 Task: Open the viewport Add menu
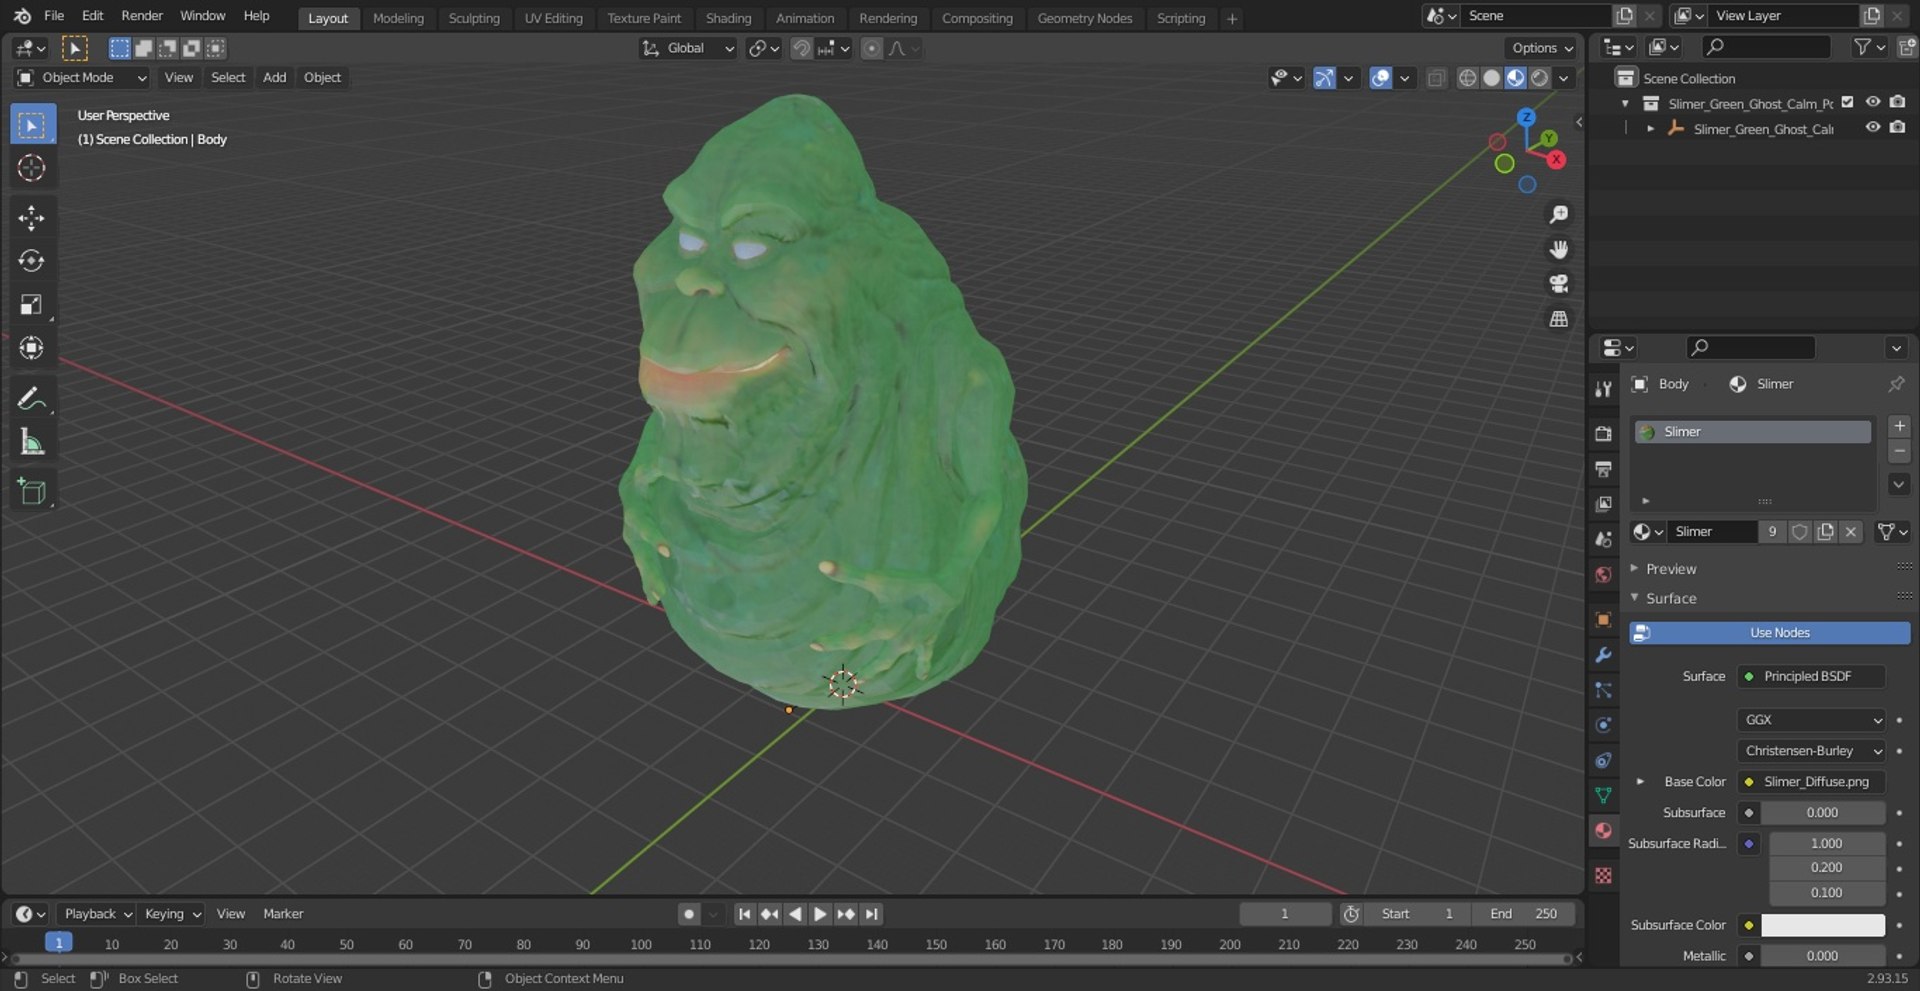(274, 78)
